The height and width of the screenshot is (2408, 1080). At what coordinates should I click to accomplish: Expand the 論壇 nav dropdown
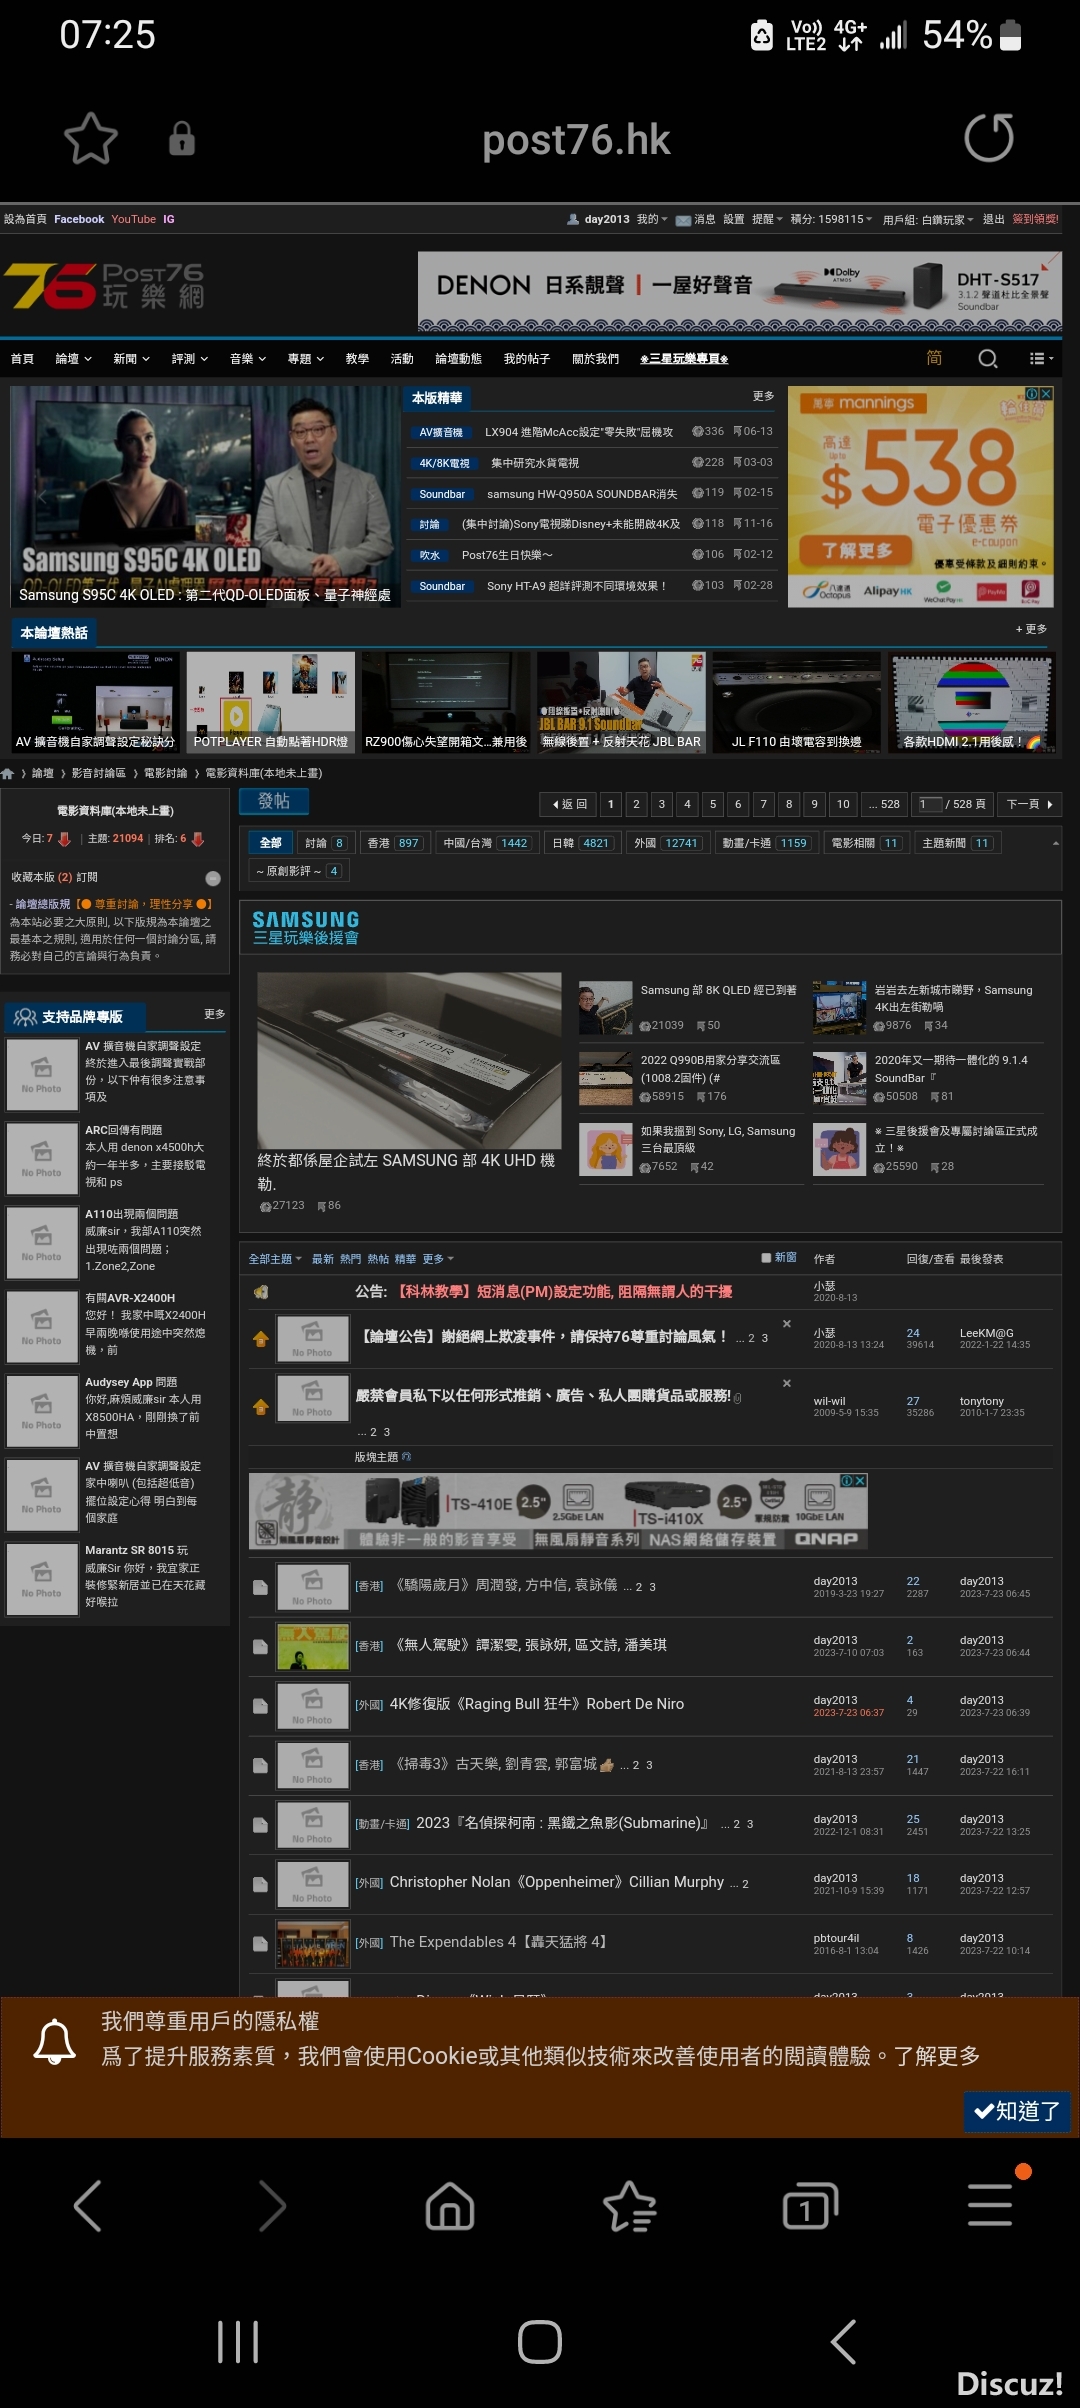tap(74, 359)
